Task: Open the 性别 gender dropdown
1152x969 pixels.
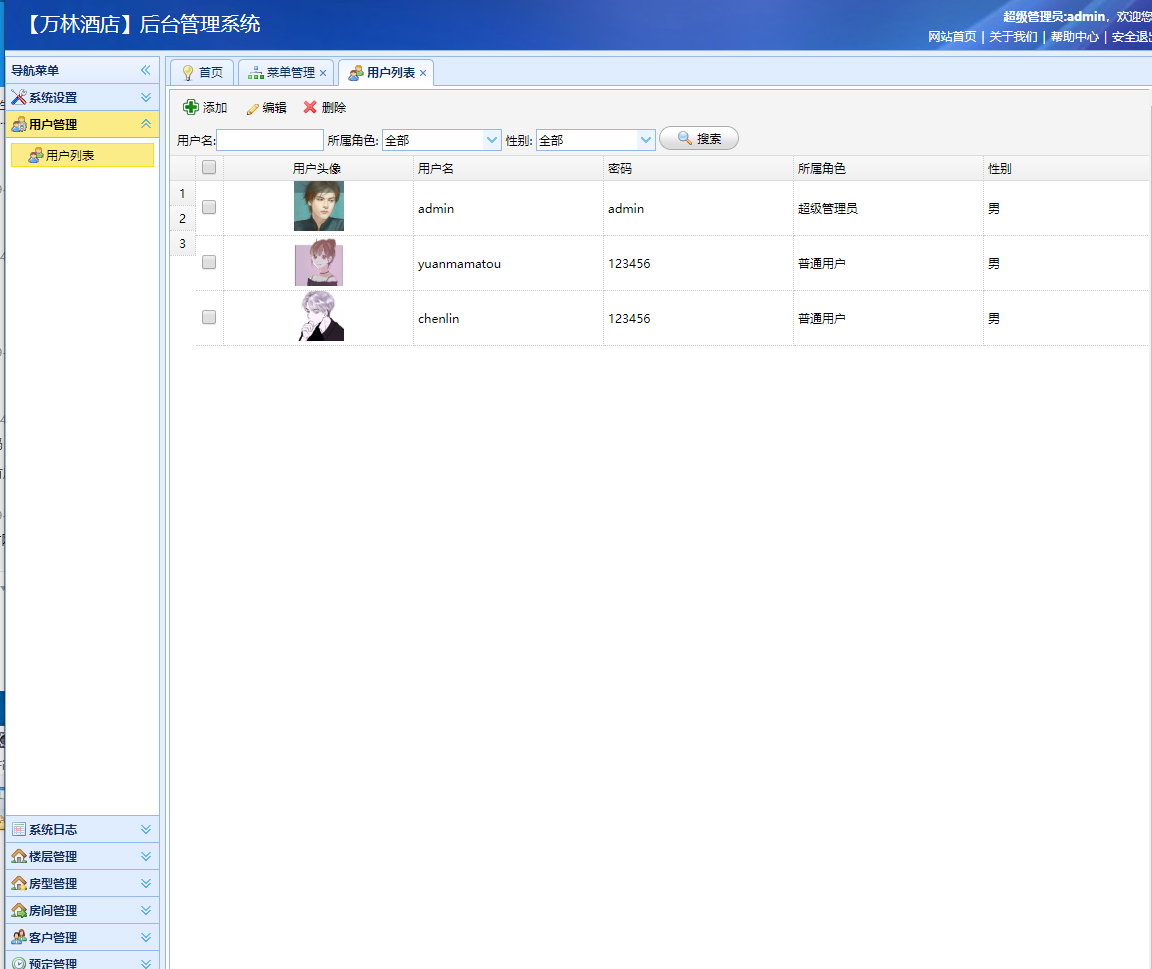Action: (645, 139)
